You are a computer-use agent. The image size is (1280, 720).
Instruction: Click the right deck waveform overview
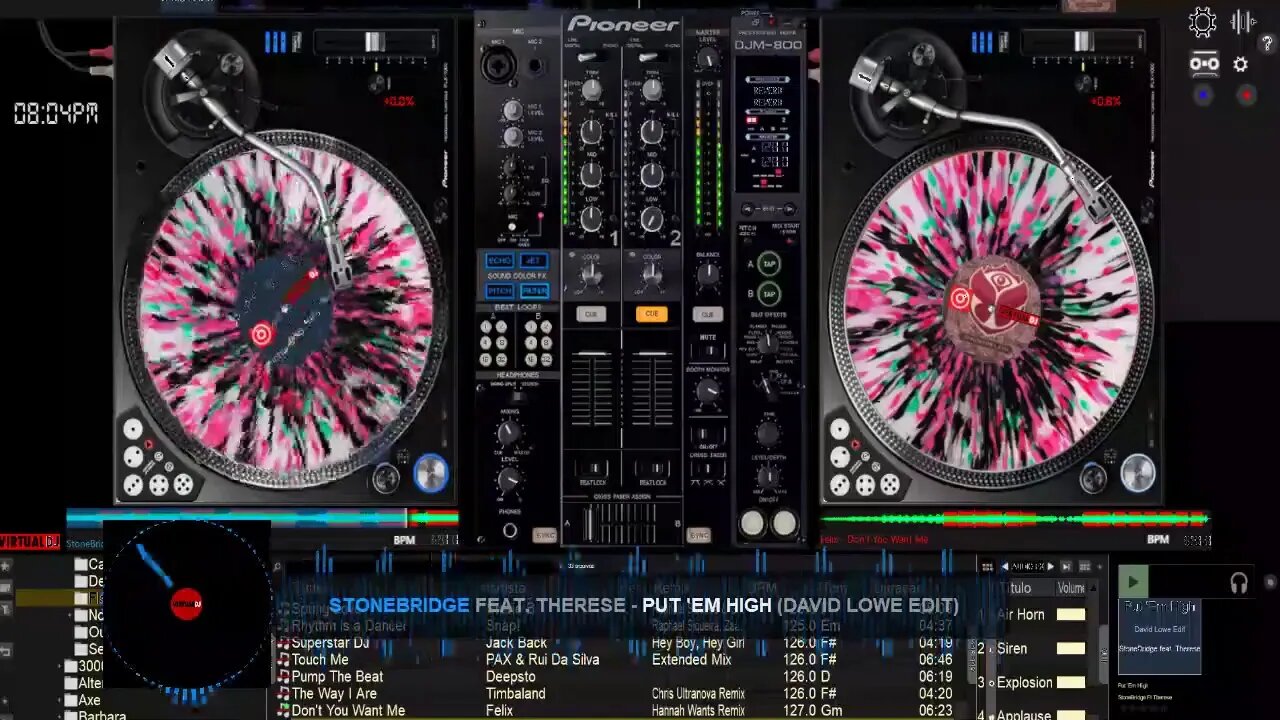1015,518
